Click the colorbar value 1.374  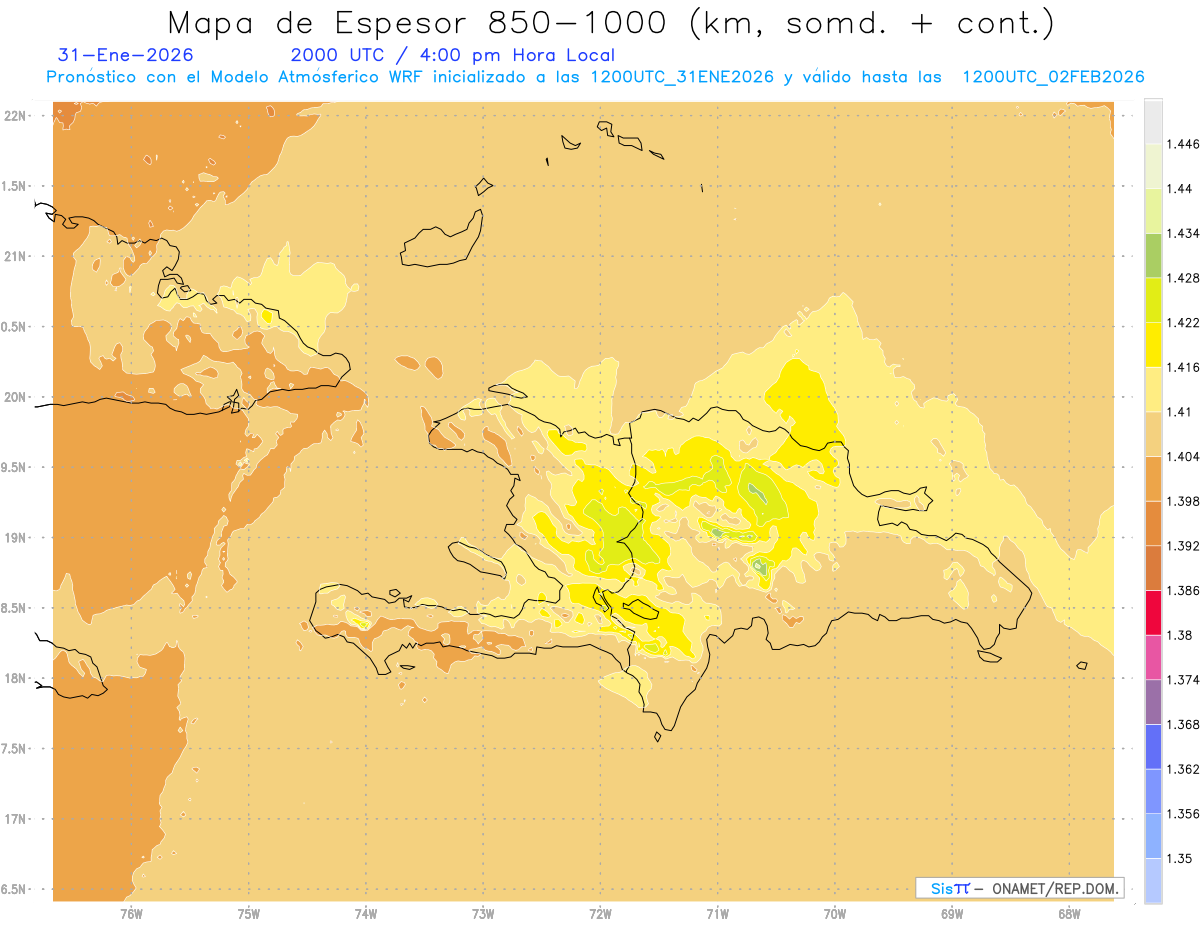(1183, 680)
